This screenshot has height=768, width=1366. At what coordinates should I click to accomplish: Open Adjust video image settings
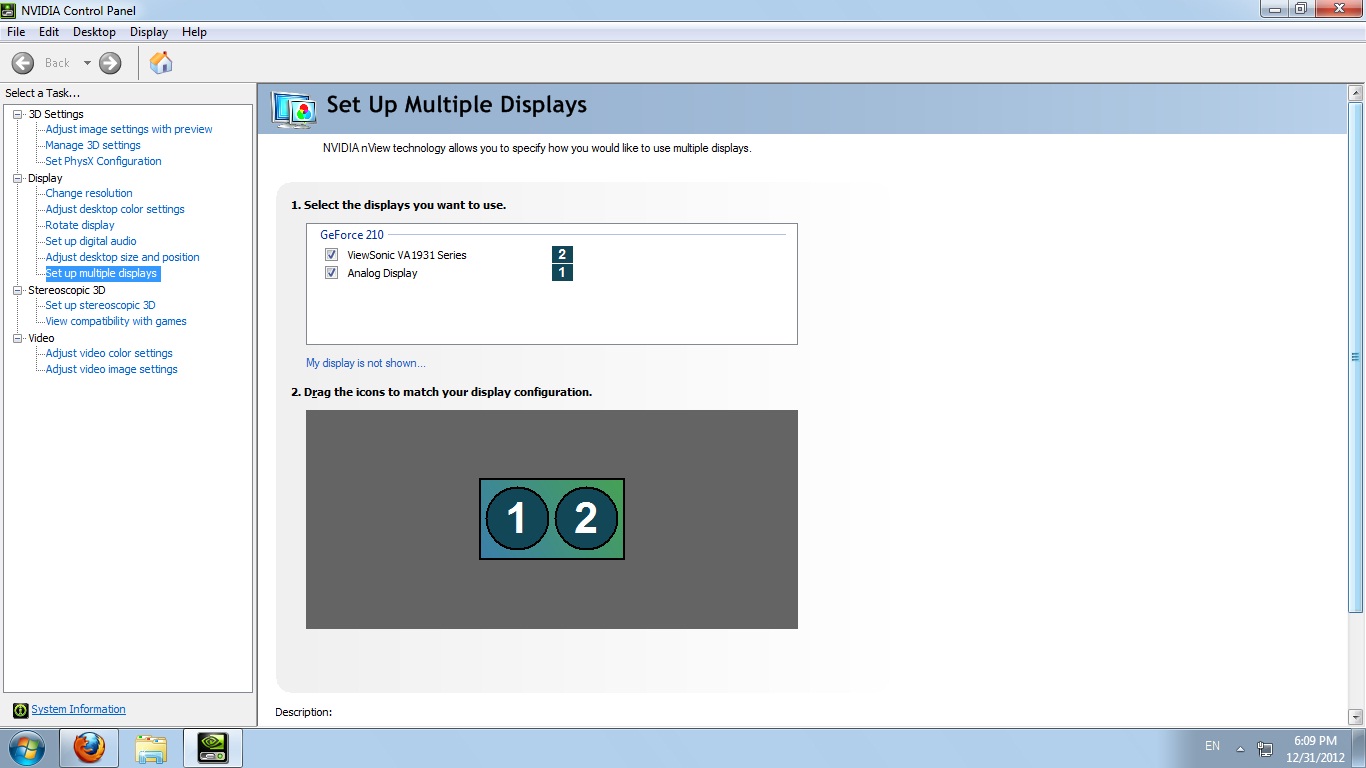click(x=111, y=369)
